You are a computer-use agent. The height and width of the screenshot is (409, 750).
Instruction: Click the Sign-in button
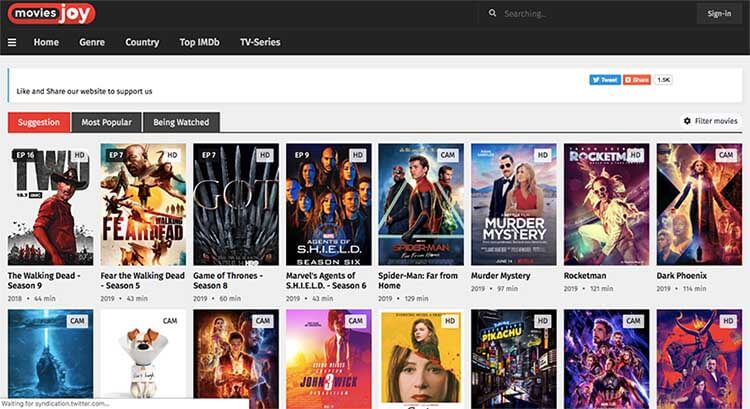719,13
